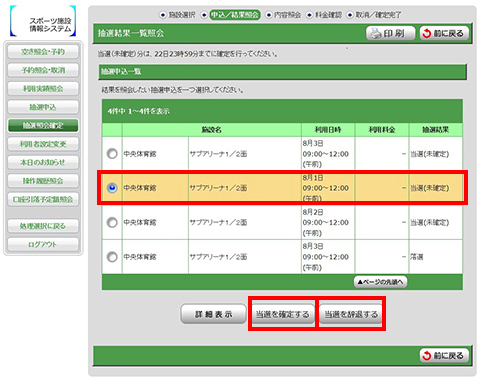View 本日のお知らせ from the side menu
Screen dimensions: 480x380
coord(43,162)
